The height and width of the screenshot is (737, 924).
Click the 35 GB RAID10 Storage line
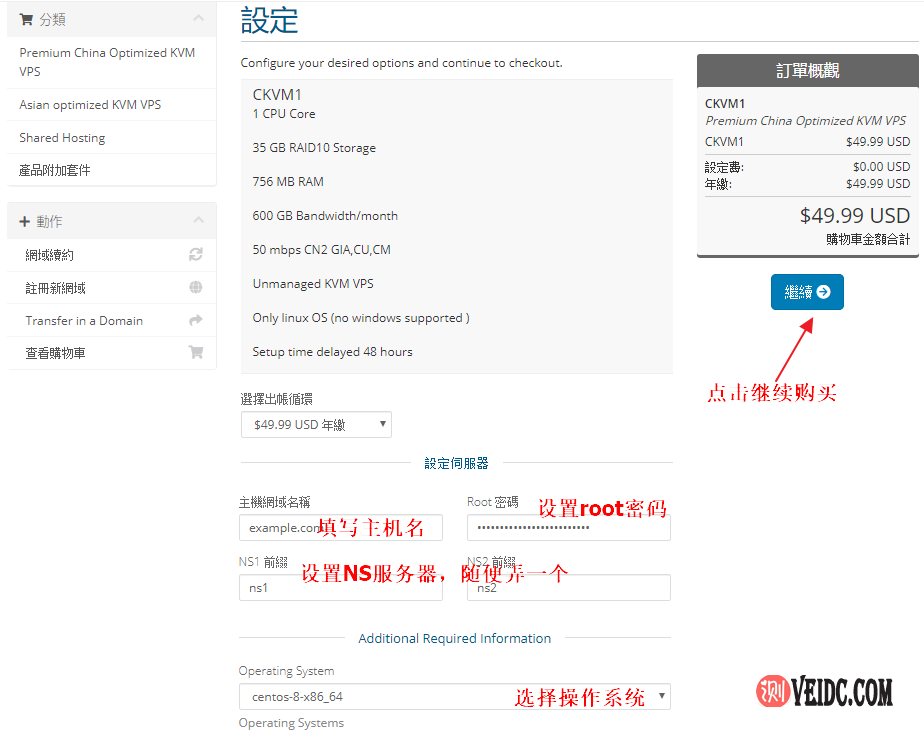point(314,148)
